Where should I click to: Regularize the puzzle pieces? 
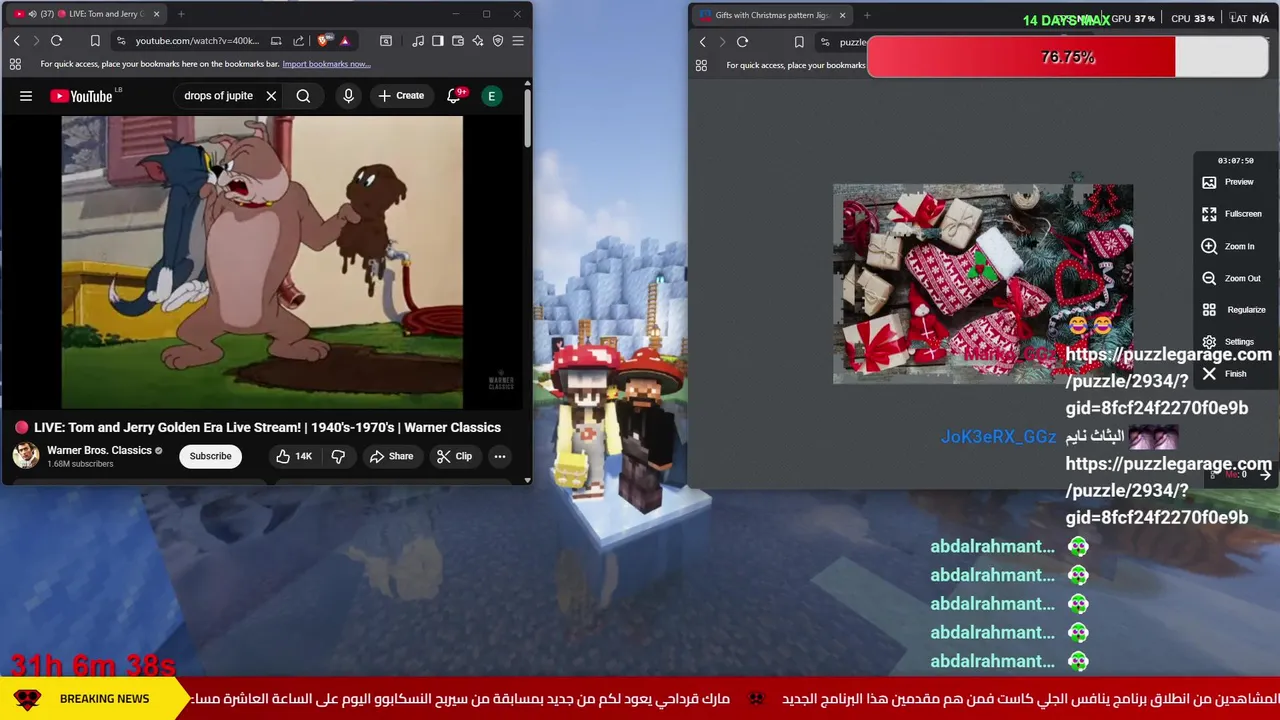pos(1234,310)
